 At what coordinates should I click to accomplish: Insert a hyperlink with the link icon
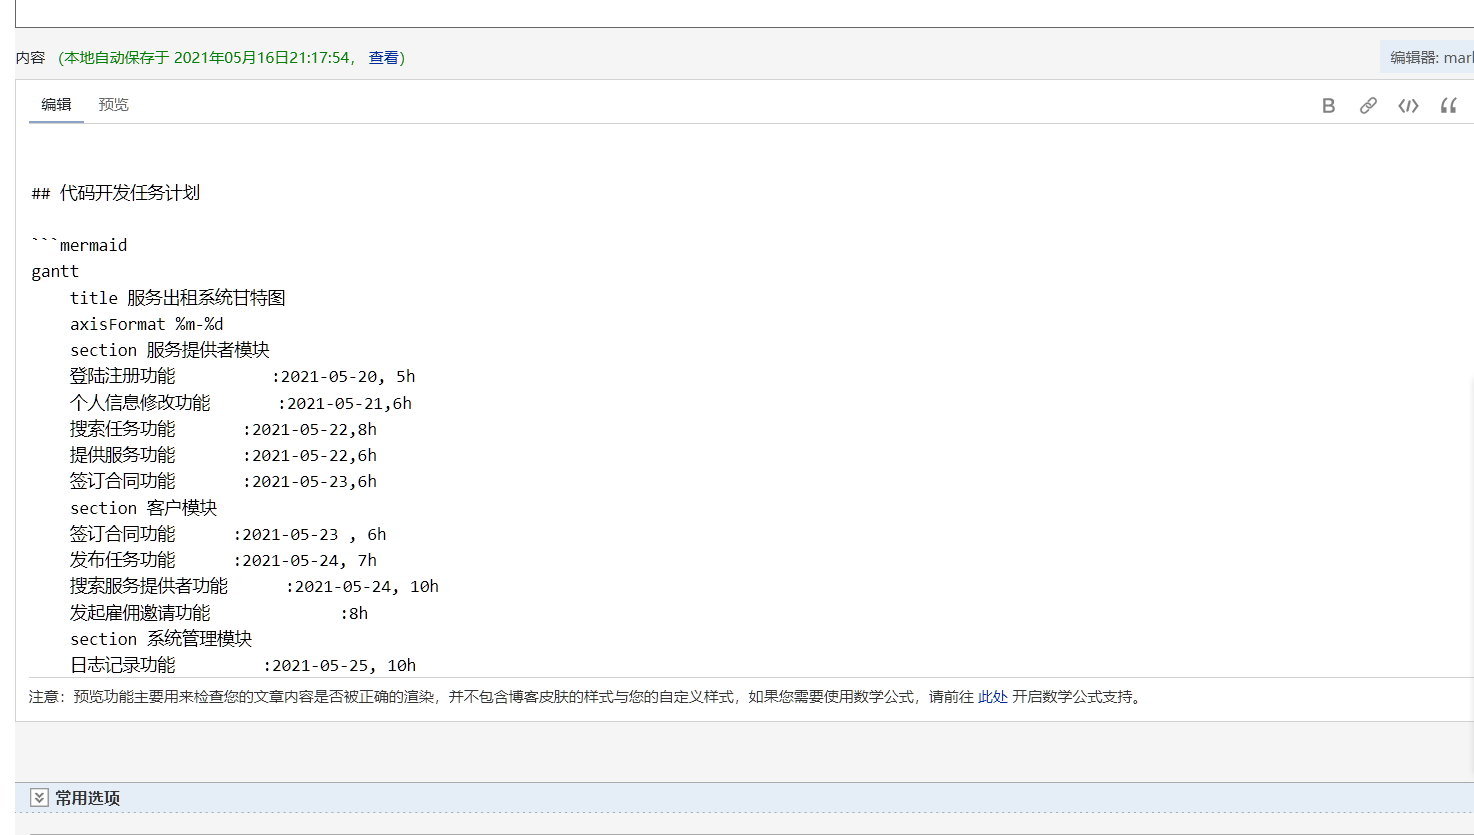(x=1368, y=105)
